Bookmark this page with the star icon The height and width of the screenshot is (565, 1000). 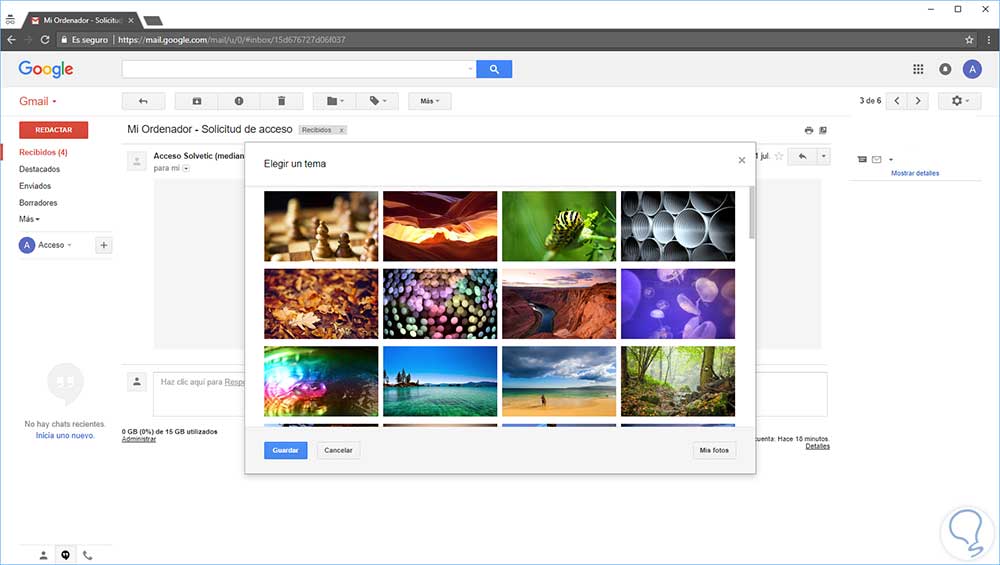969,40
